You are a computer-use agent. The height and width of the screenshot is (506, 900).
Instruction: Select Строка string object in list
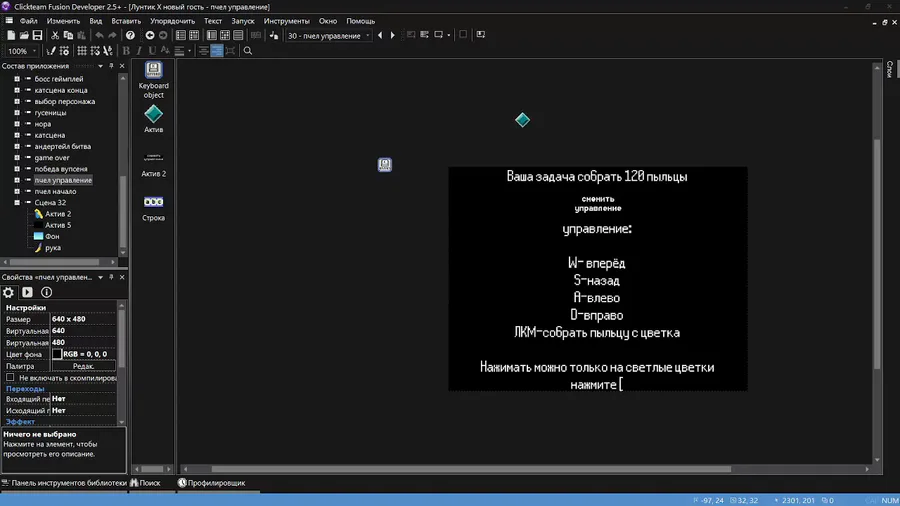pos(153,208)
